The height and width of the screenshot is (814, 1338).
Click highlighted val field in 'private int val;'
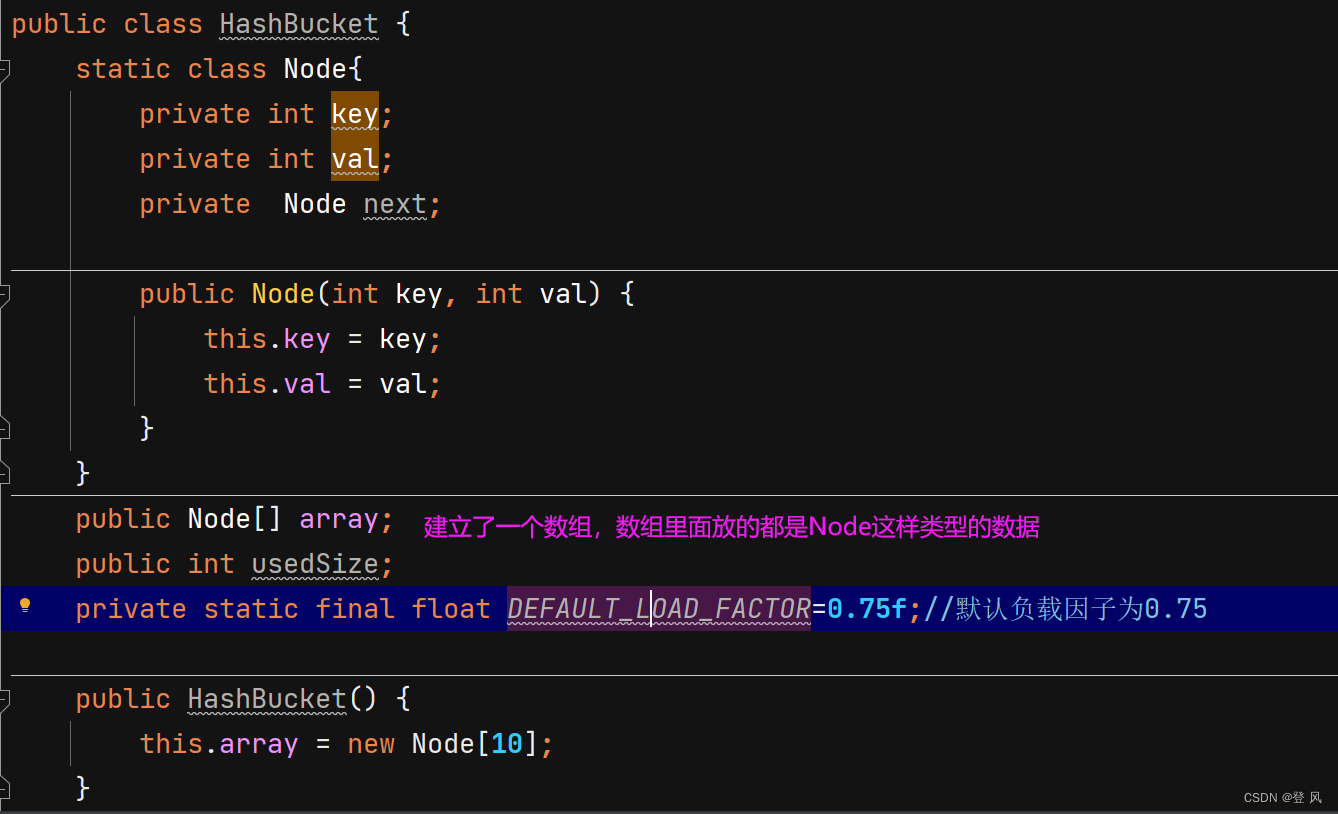click(355, 159)
